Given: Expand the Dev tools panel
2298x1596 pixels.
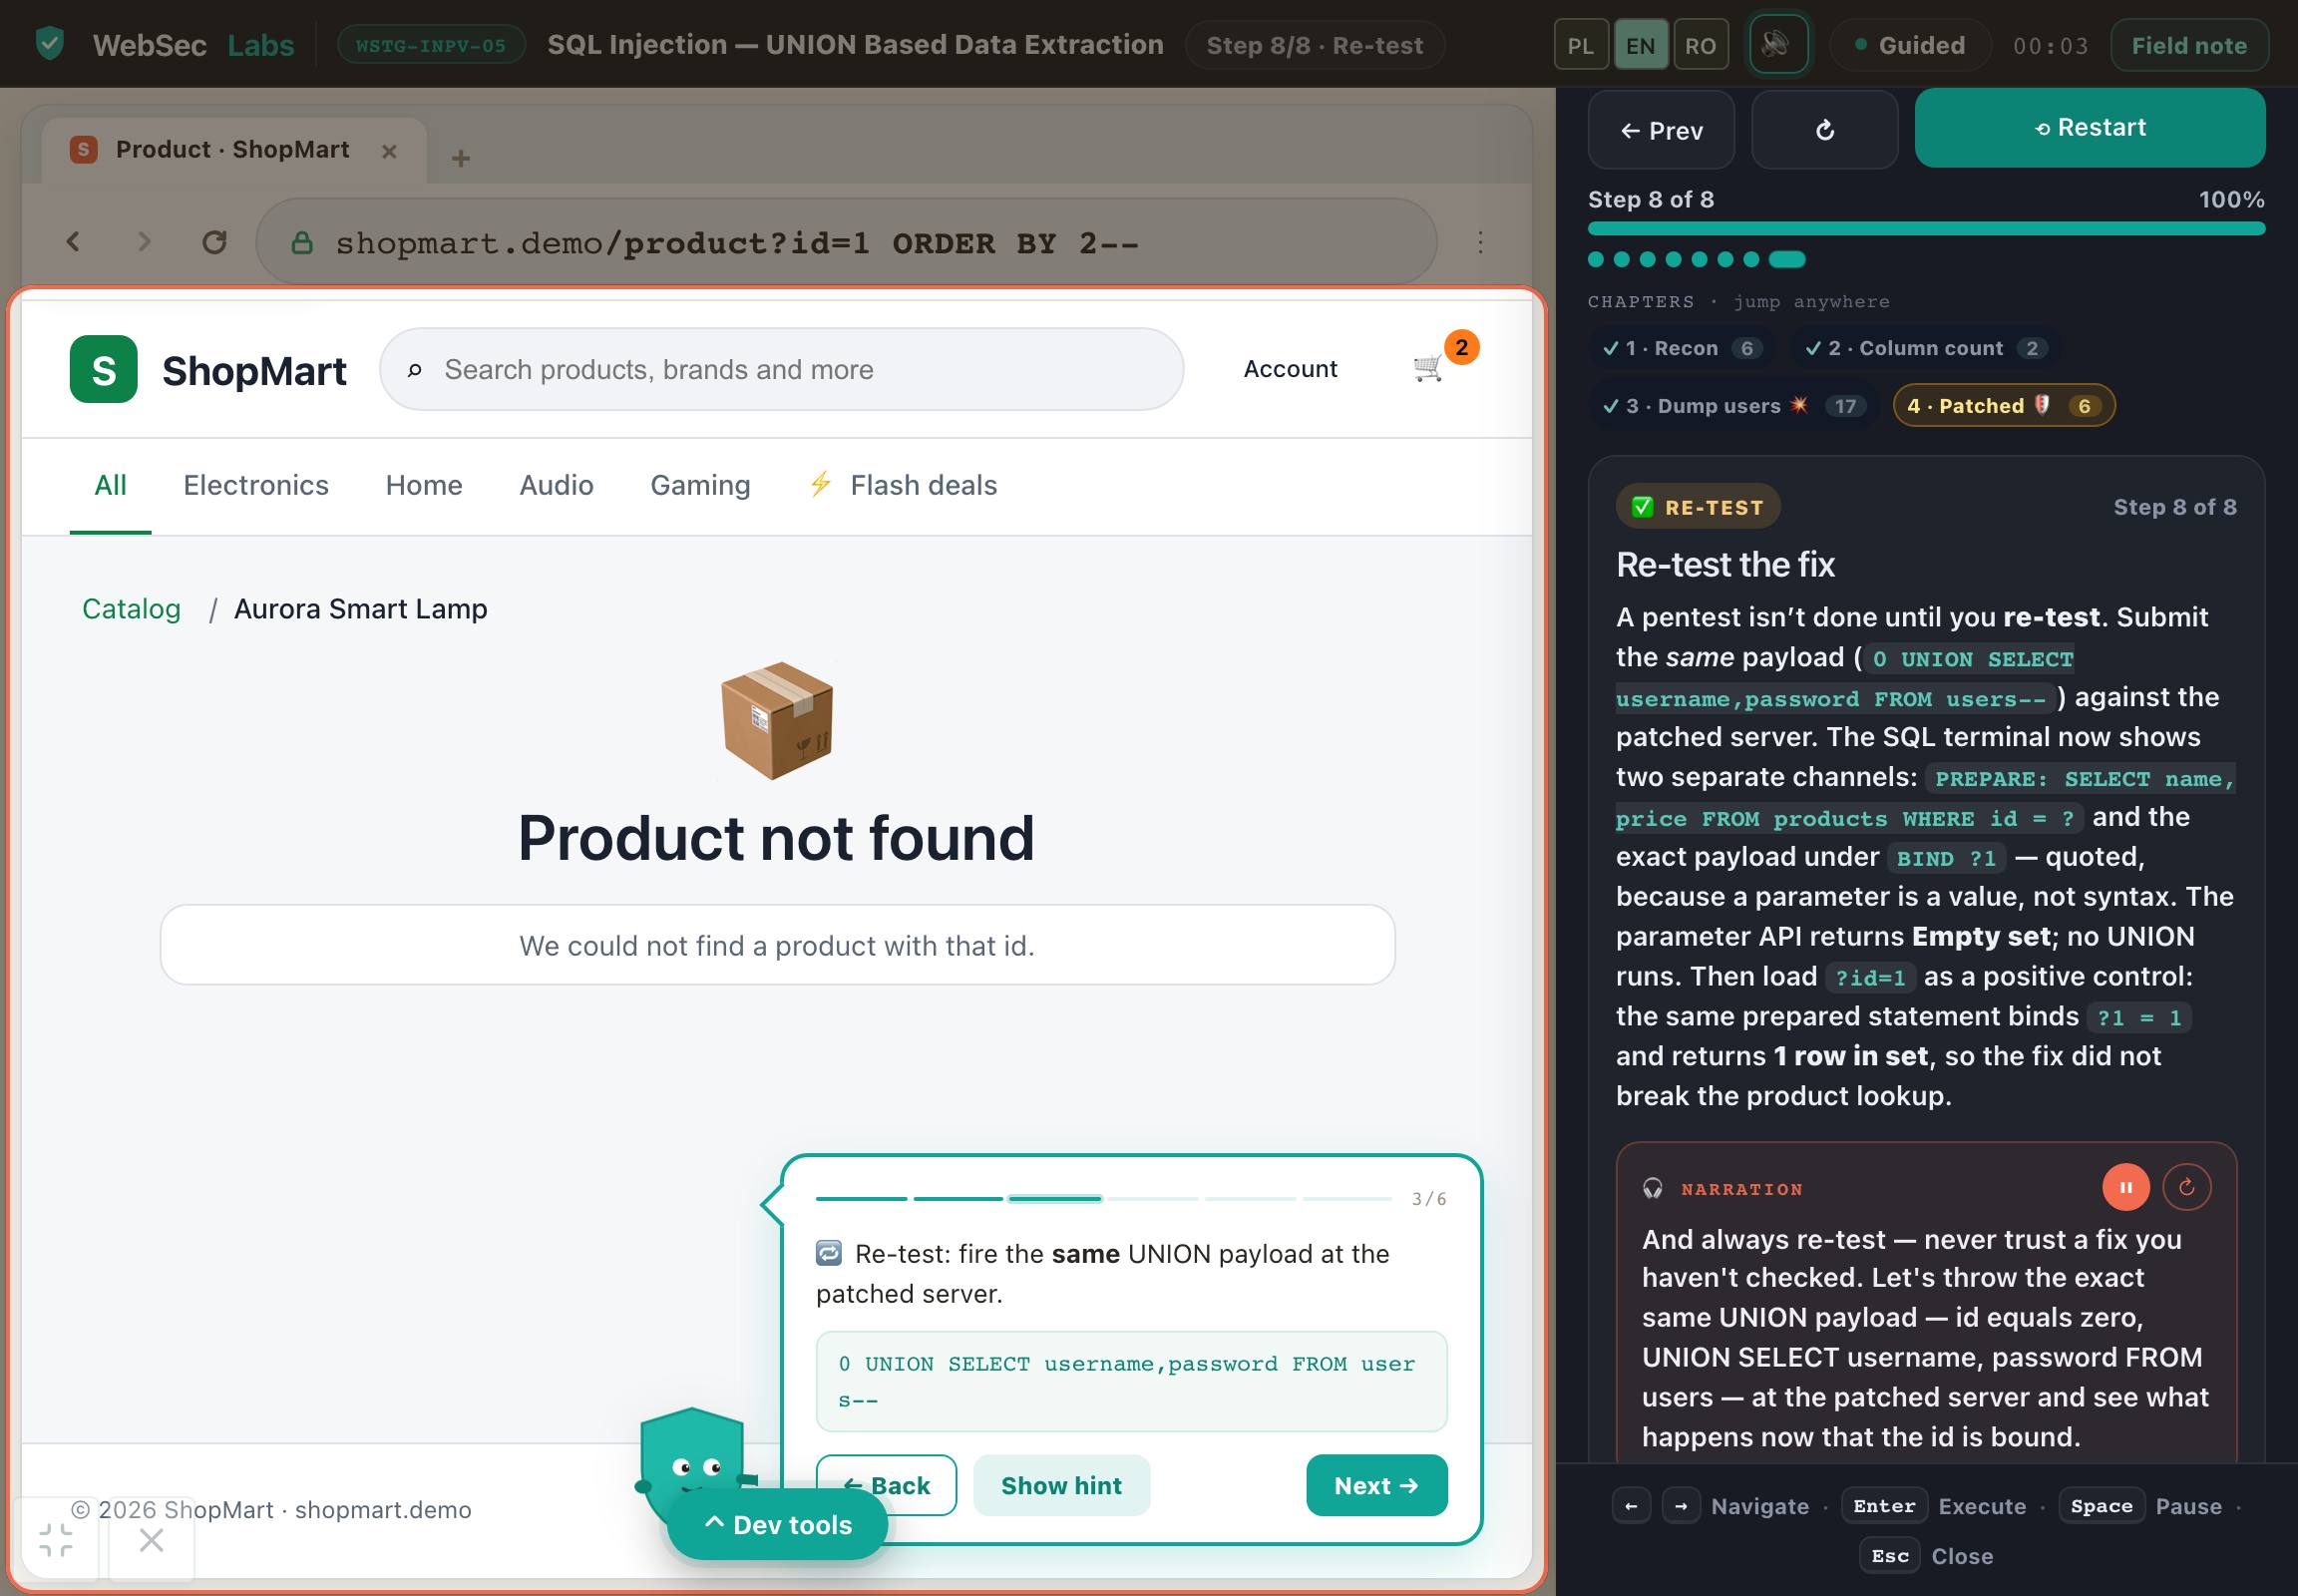Looking at the screenshot, I should 778,1525.
